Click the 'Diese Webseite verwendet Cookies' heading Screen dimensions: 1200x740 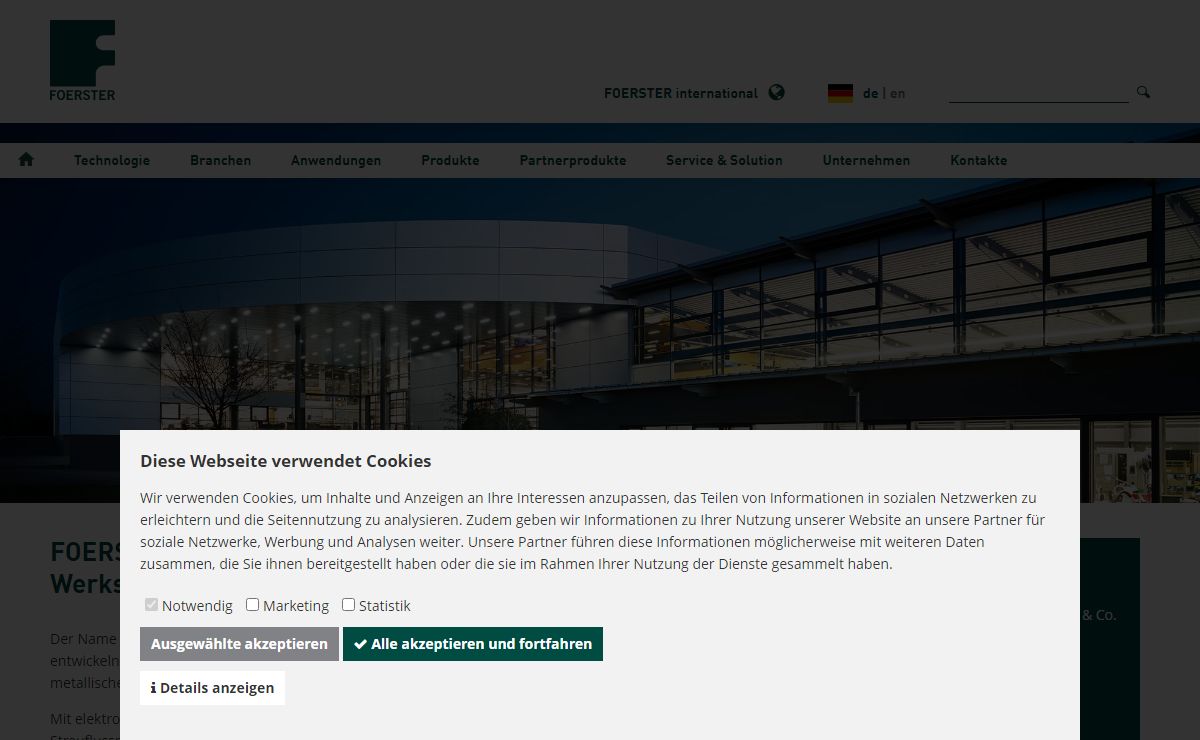[286, 461]
